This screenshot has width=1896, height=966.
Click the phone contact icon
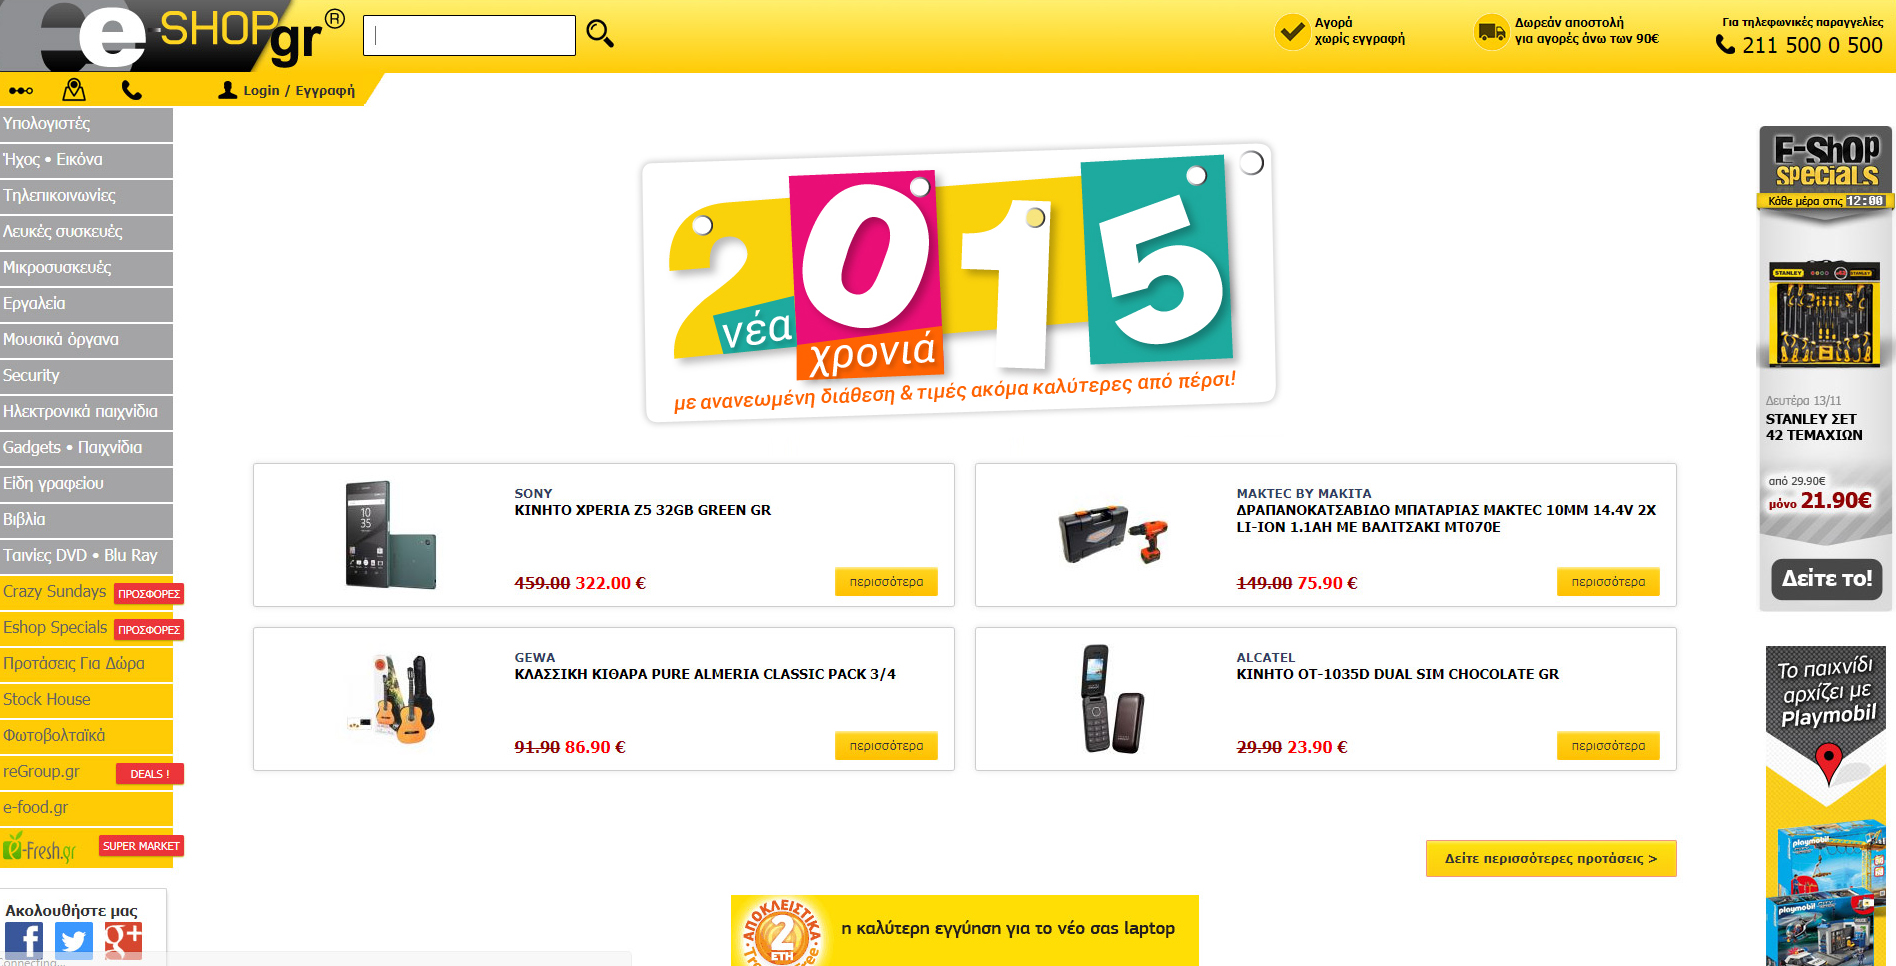[131, 90]
